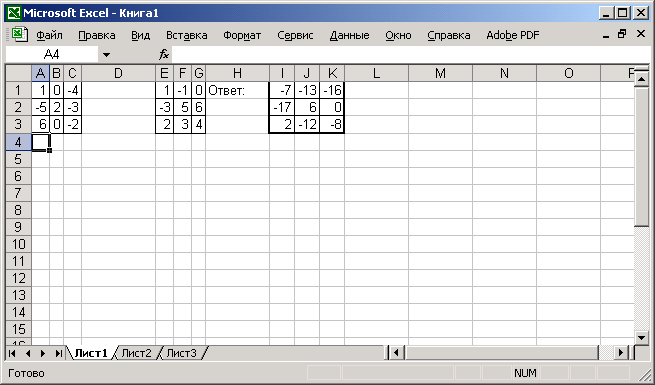The width and height of the screenshot is (655, 385).
Task: Click vertical scrollbar up arrow
Action: click(641, 78)
